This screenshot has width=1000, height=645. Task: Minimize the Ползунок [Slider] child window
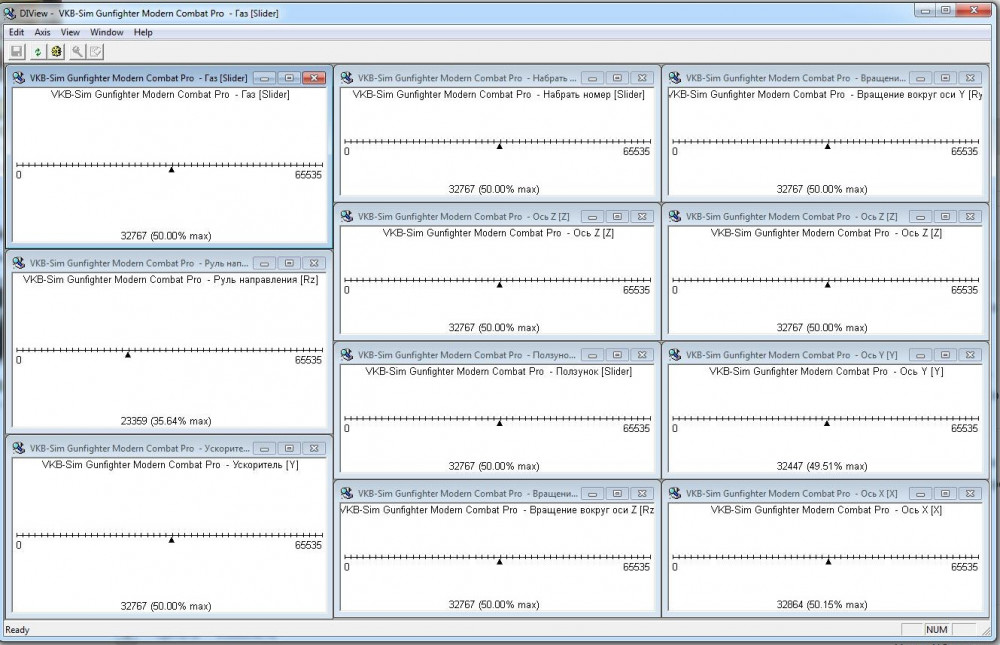click(591, 355)
